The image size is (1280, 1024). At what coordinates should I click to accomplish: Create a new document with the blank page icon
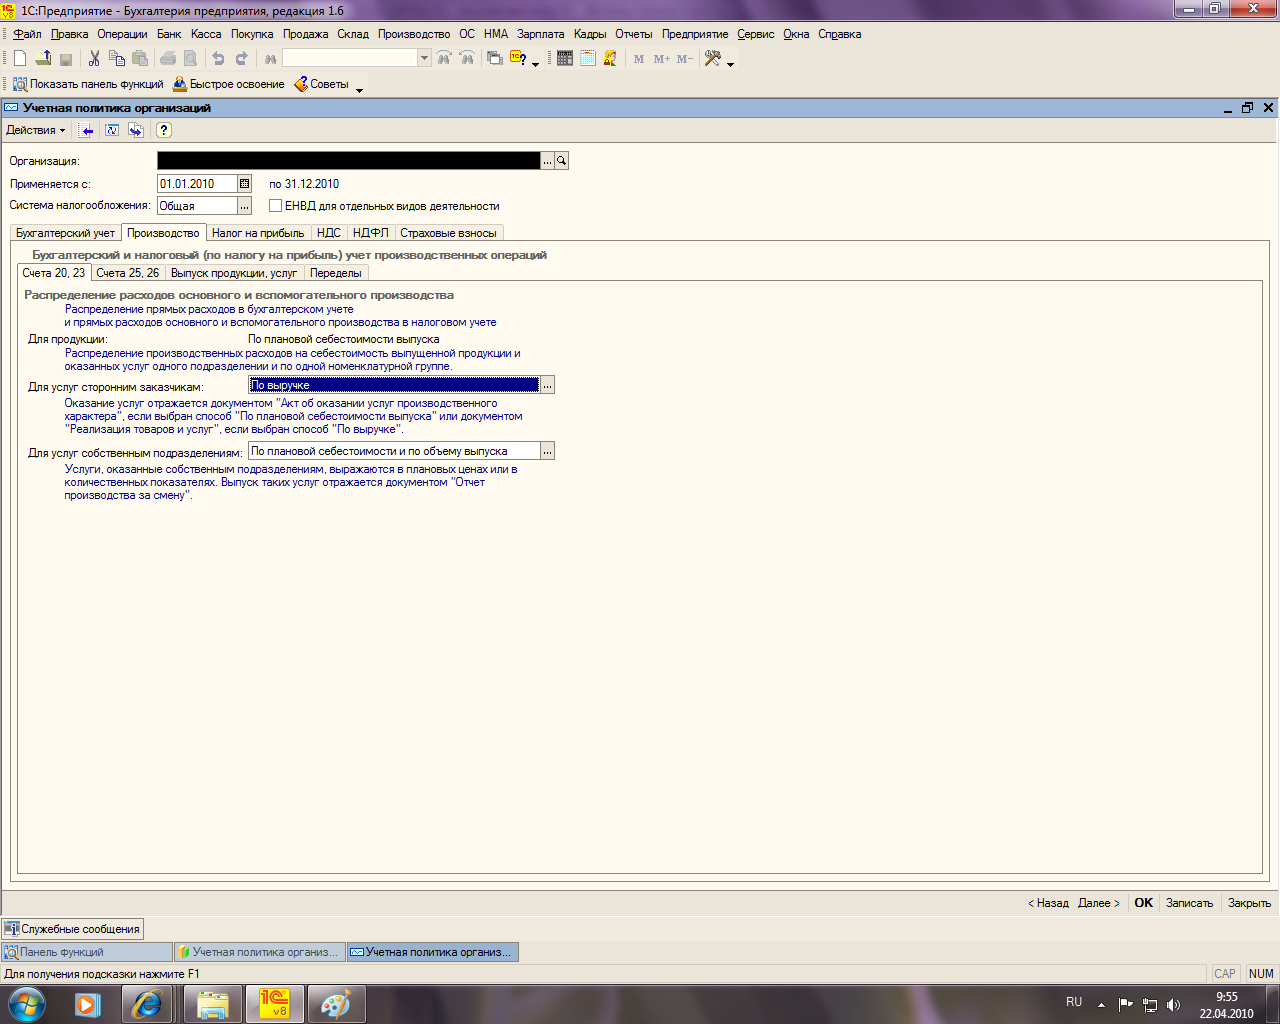coord(20,59)
